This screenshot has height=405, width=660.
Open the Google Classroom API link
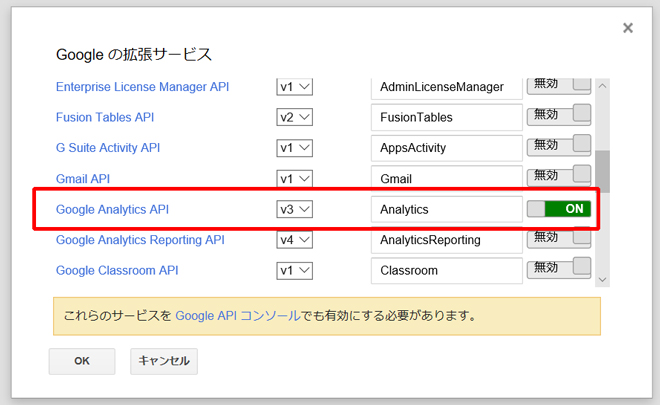click(117, 270)
